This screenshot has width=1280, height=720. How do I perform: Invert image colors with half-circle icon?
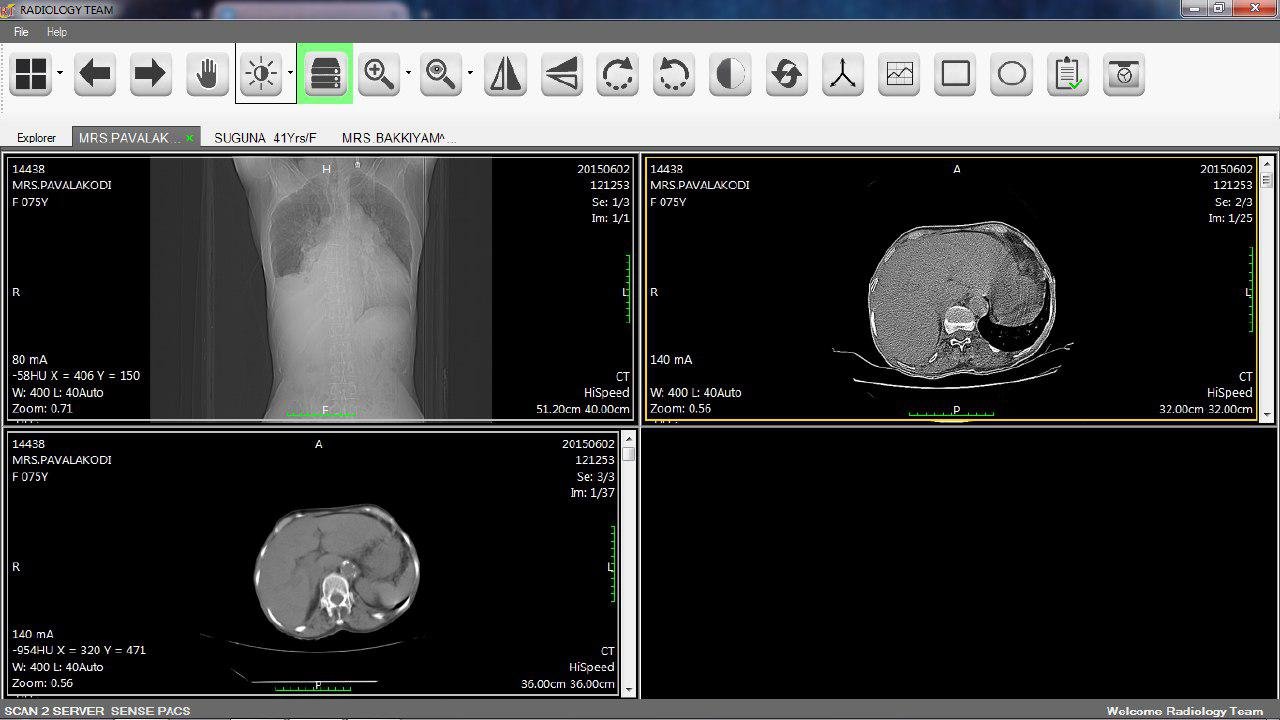pyautogui.click(x=731, y=74)
